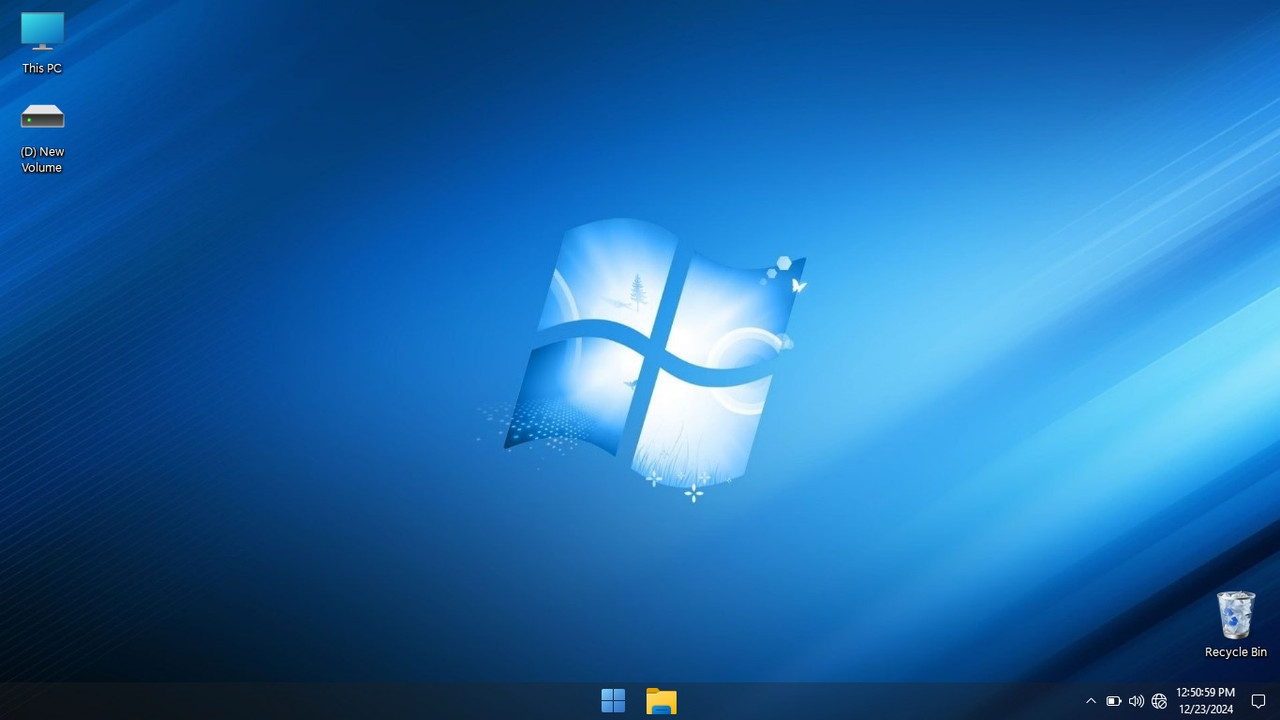Open the volume speaker icon

[1136, 701]
